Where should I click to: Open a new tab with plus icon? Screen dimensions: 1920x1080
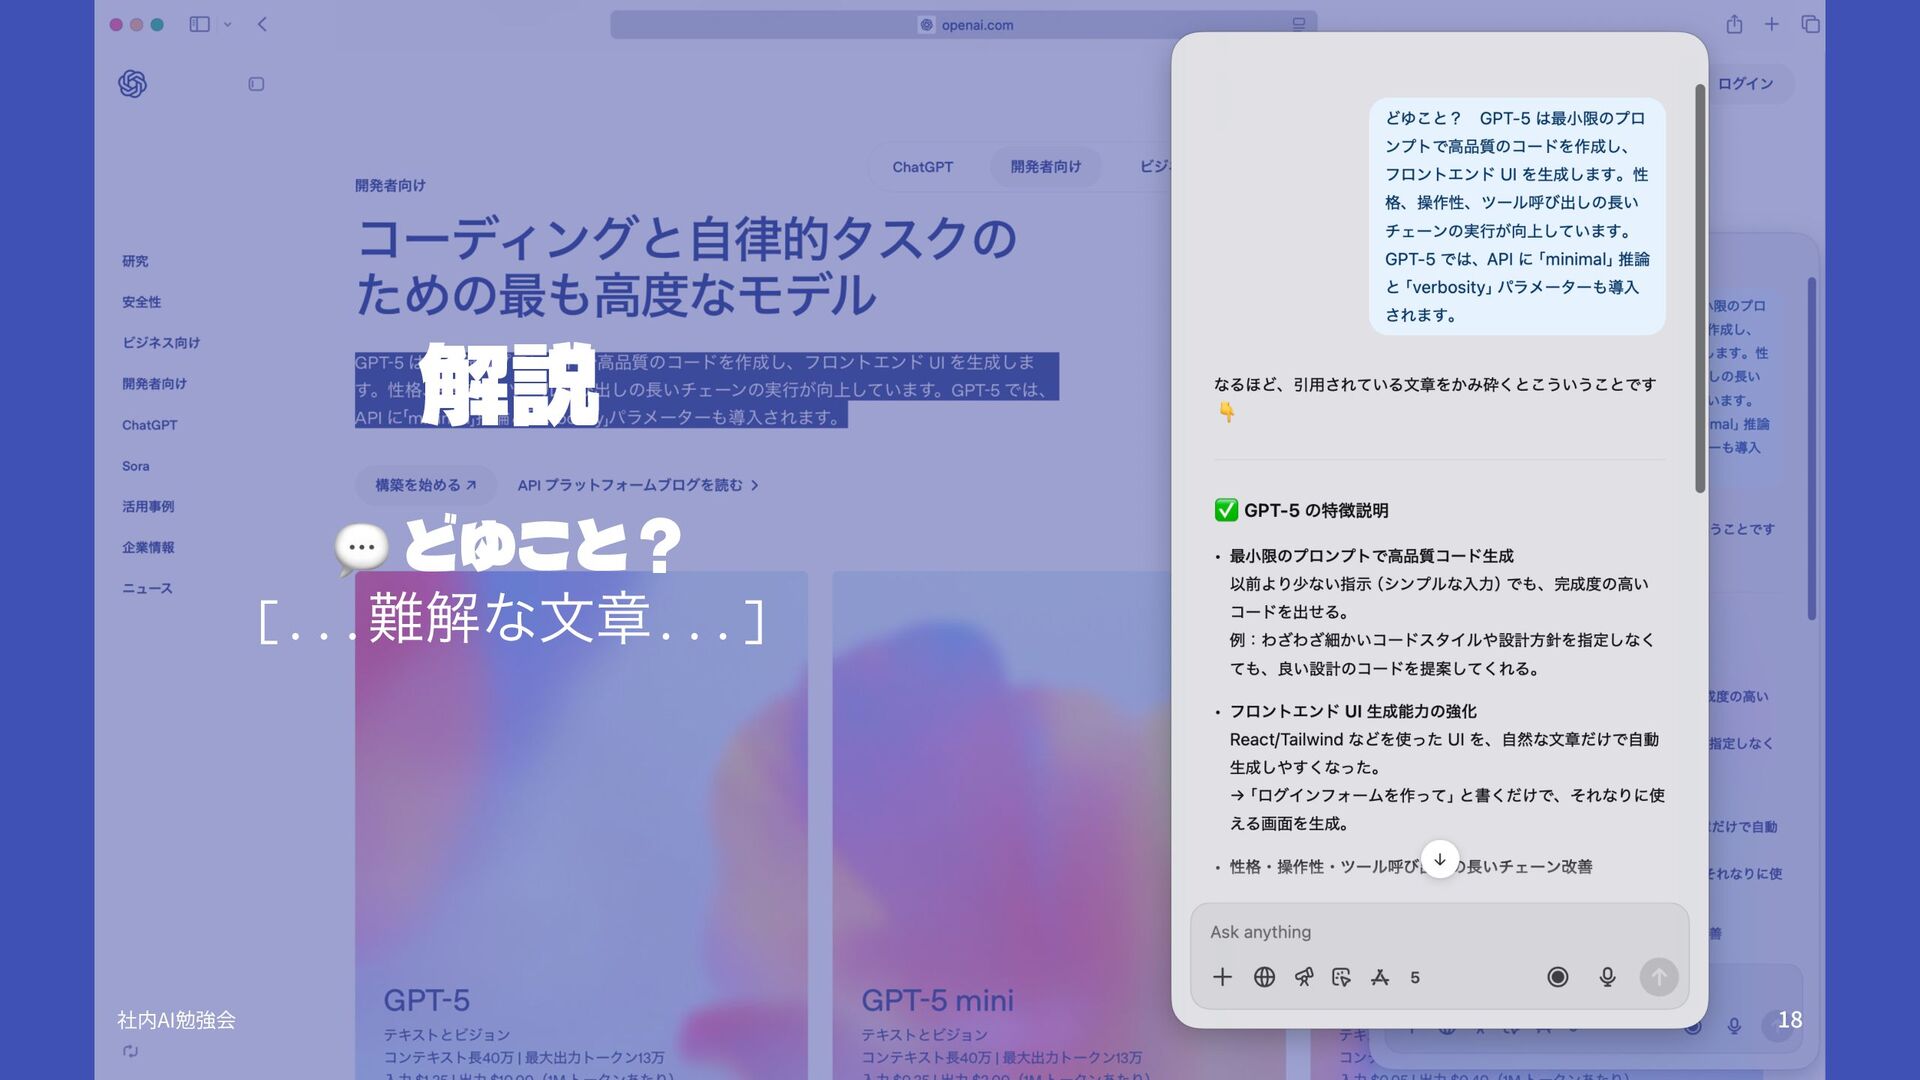[x=1771, y=24]
